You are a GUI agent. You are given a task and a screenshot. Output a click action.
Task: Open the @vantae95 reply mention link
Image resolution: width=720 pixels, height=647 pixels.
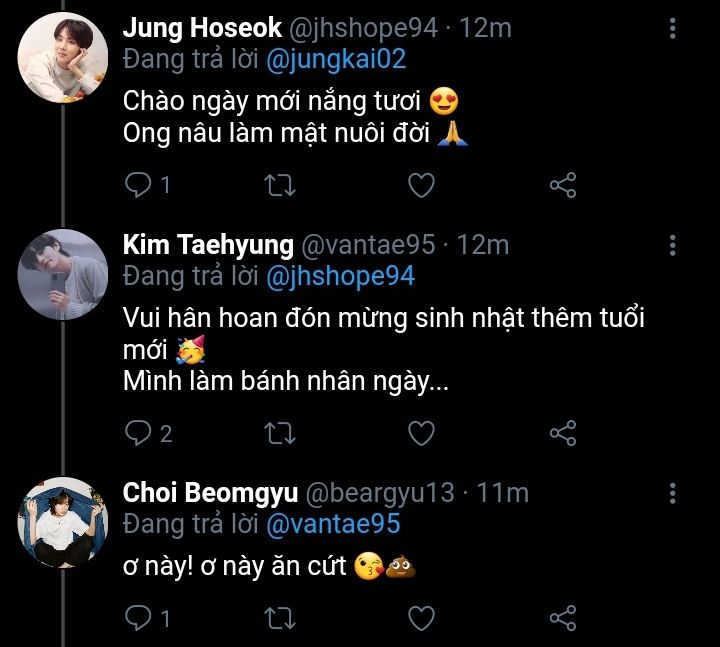[x=332, y=523]
